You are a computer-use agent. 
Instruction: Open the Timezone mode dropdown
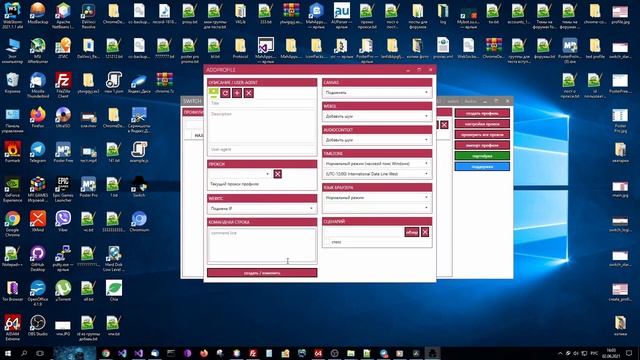[x=377, y=163]
